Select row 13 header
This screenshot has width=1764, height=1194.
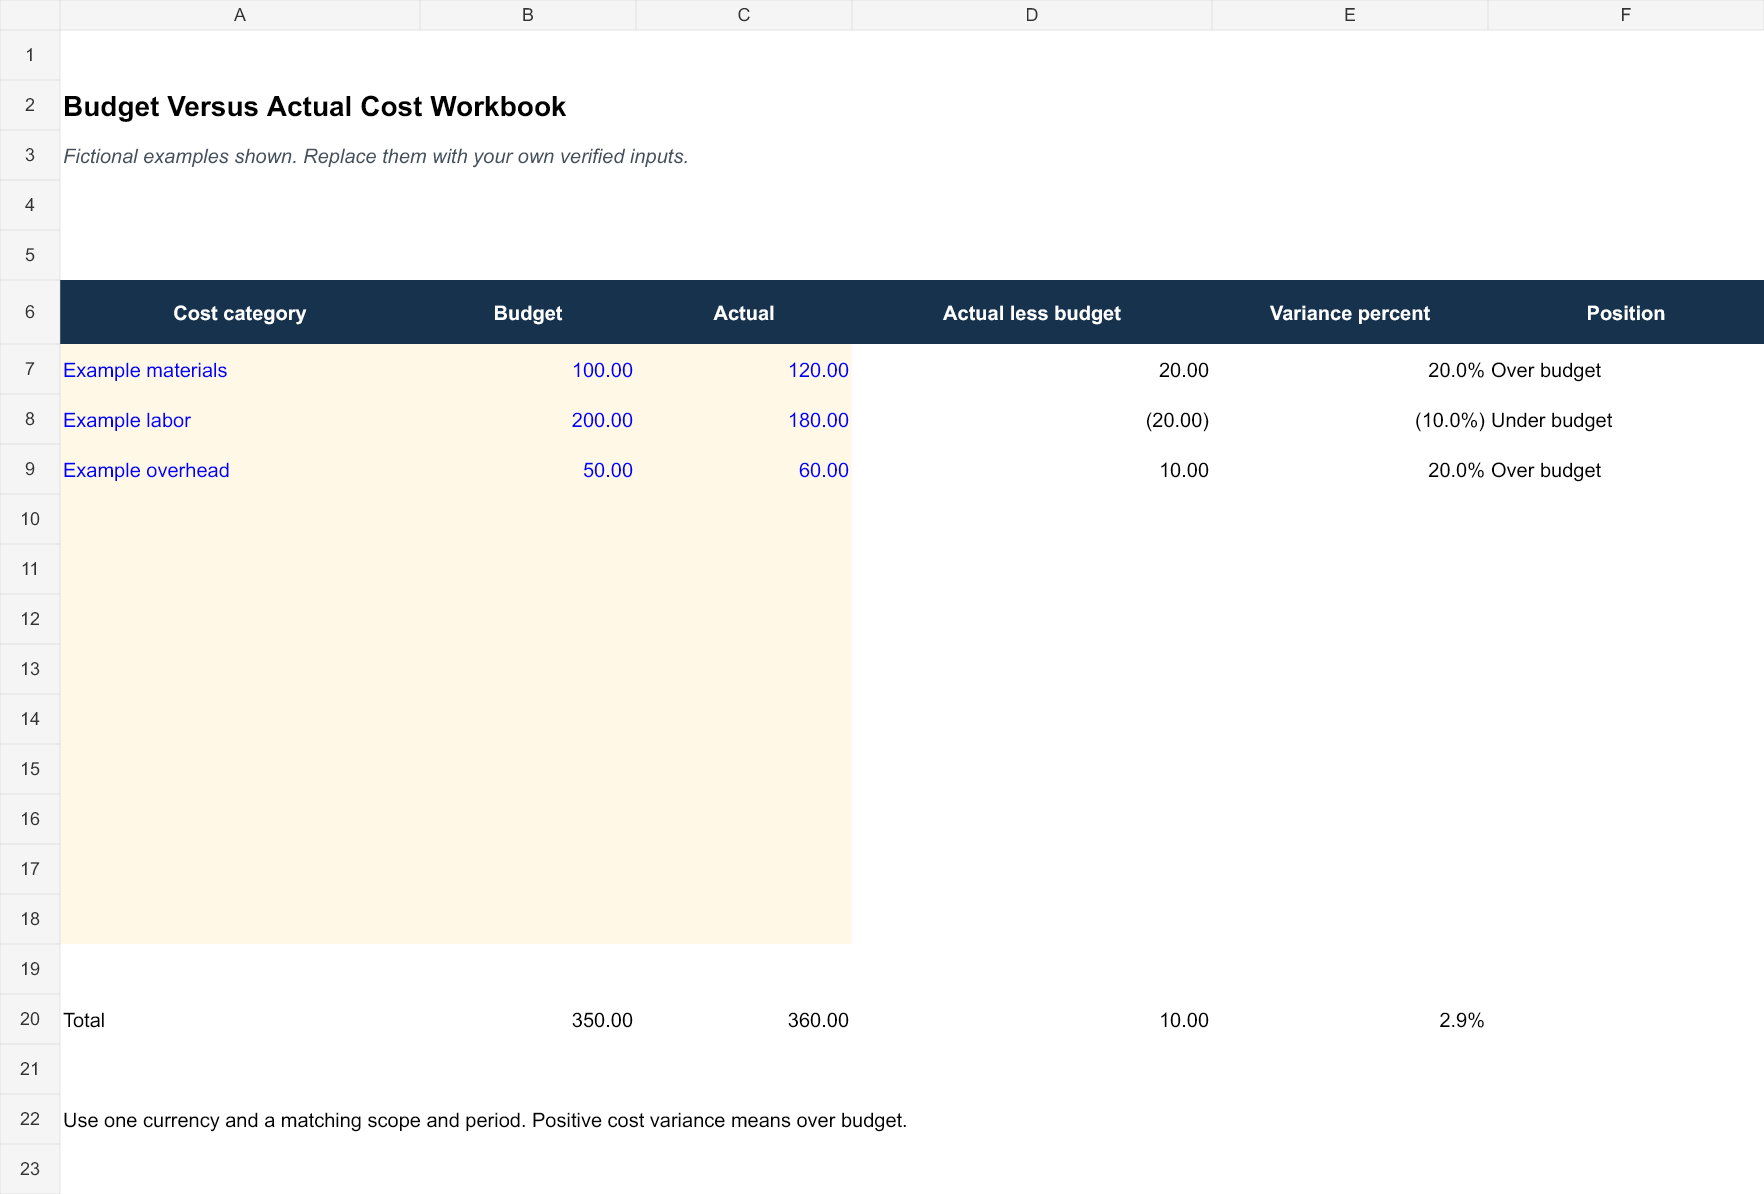click(30, 669)
